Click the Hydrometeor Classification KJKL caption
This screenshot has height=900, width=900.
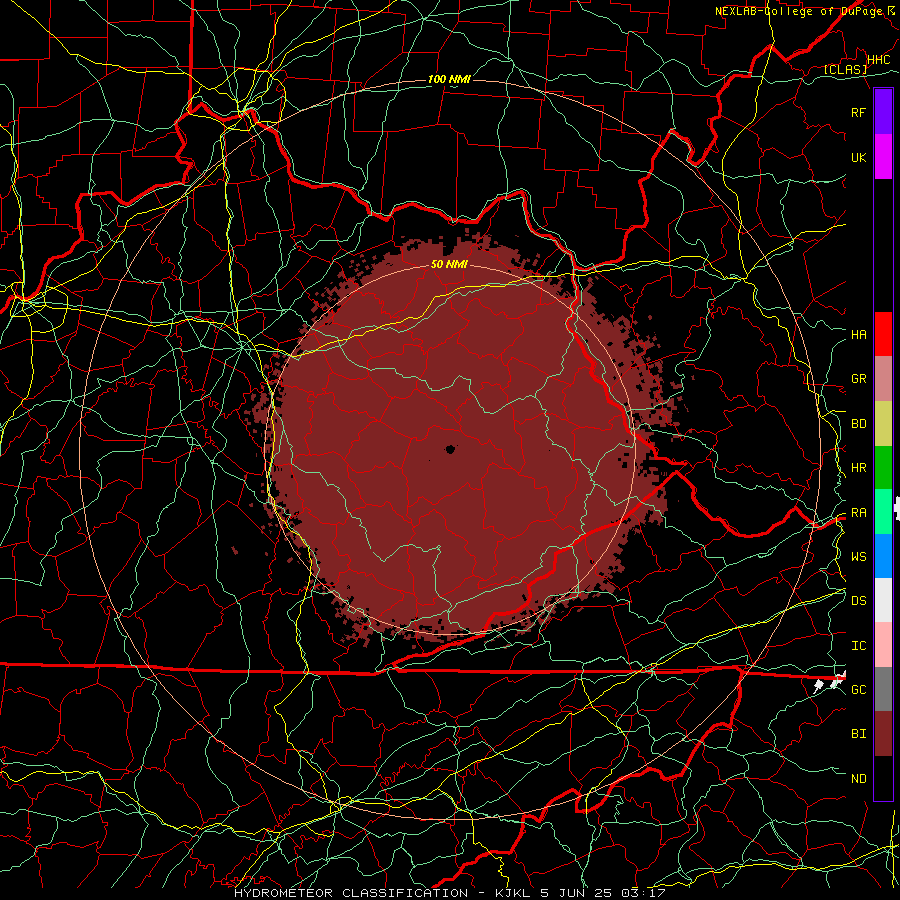449,893
